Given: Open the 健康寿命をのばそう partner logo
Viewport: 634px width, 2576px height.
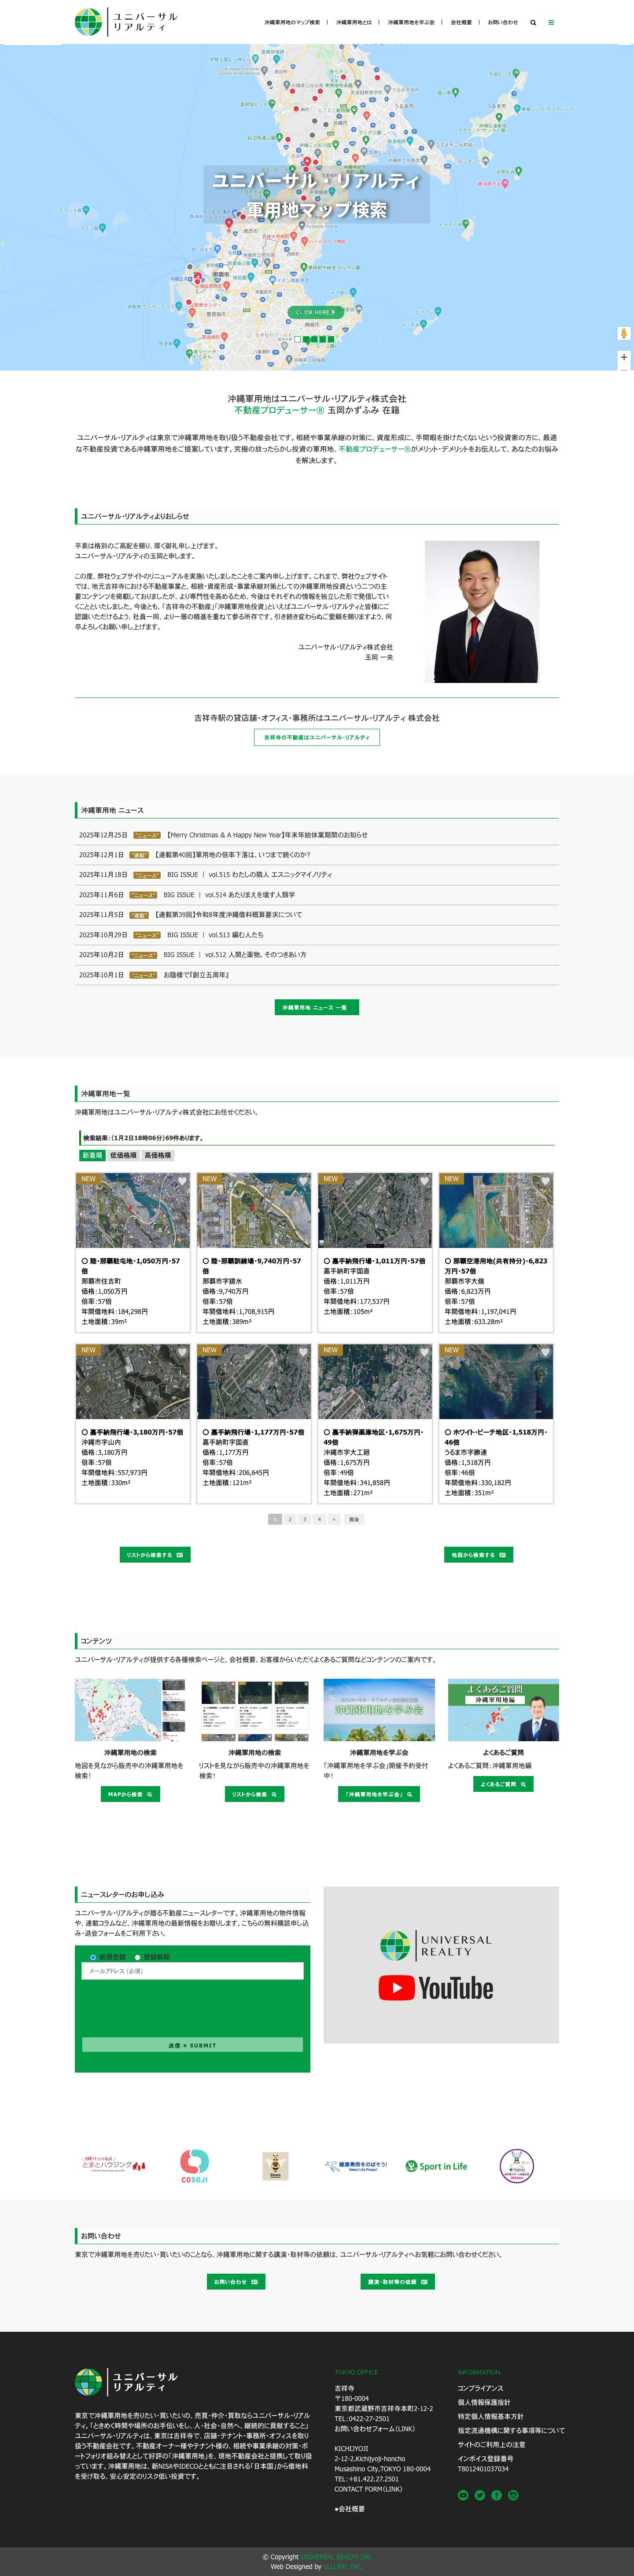Looking at the screenshot, I should [x=356, y=2166].
